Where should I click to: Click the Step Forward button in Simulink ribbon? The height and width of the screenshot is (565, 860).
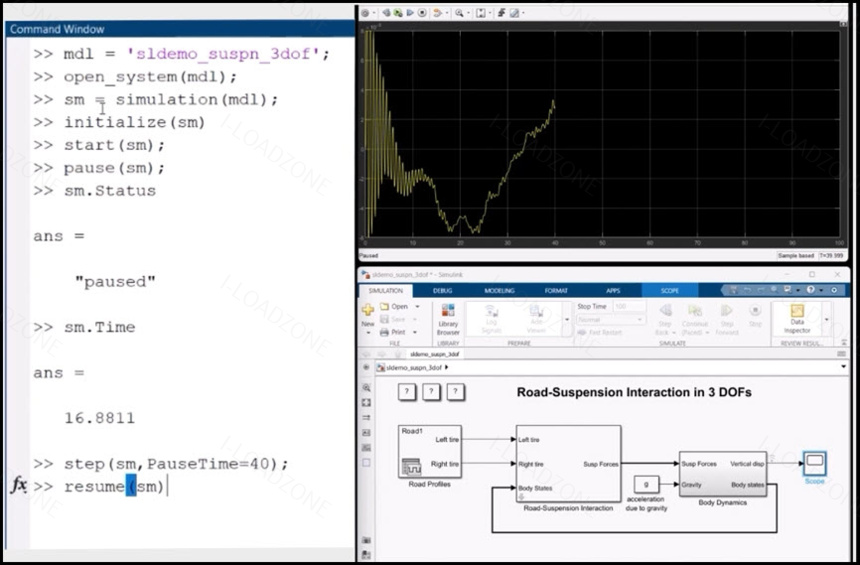pyautogui.click(x=727, y=319)
